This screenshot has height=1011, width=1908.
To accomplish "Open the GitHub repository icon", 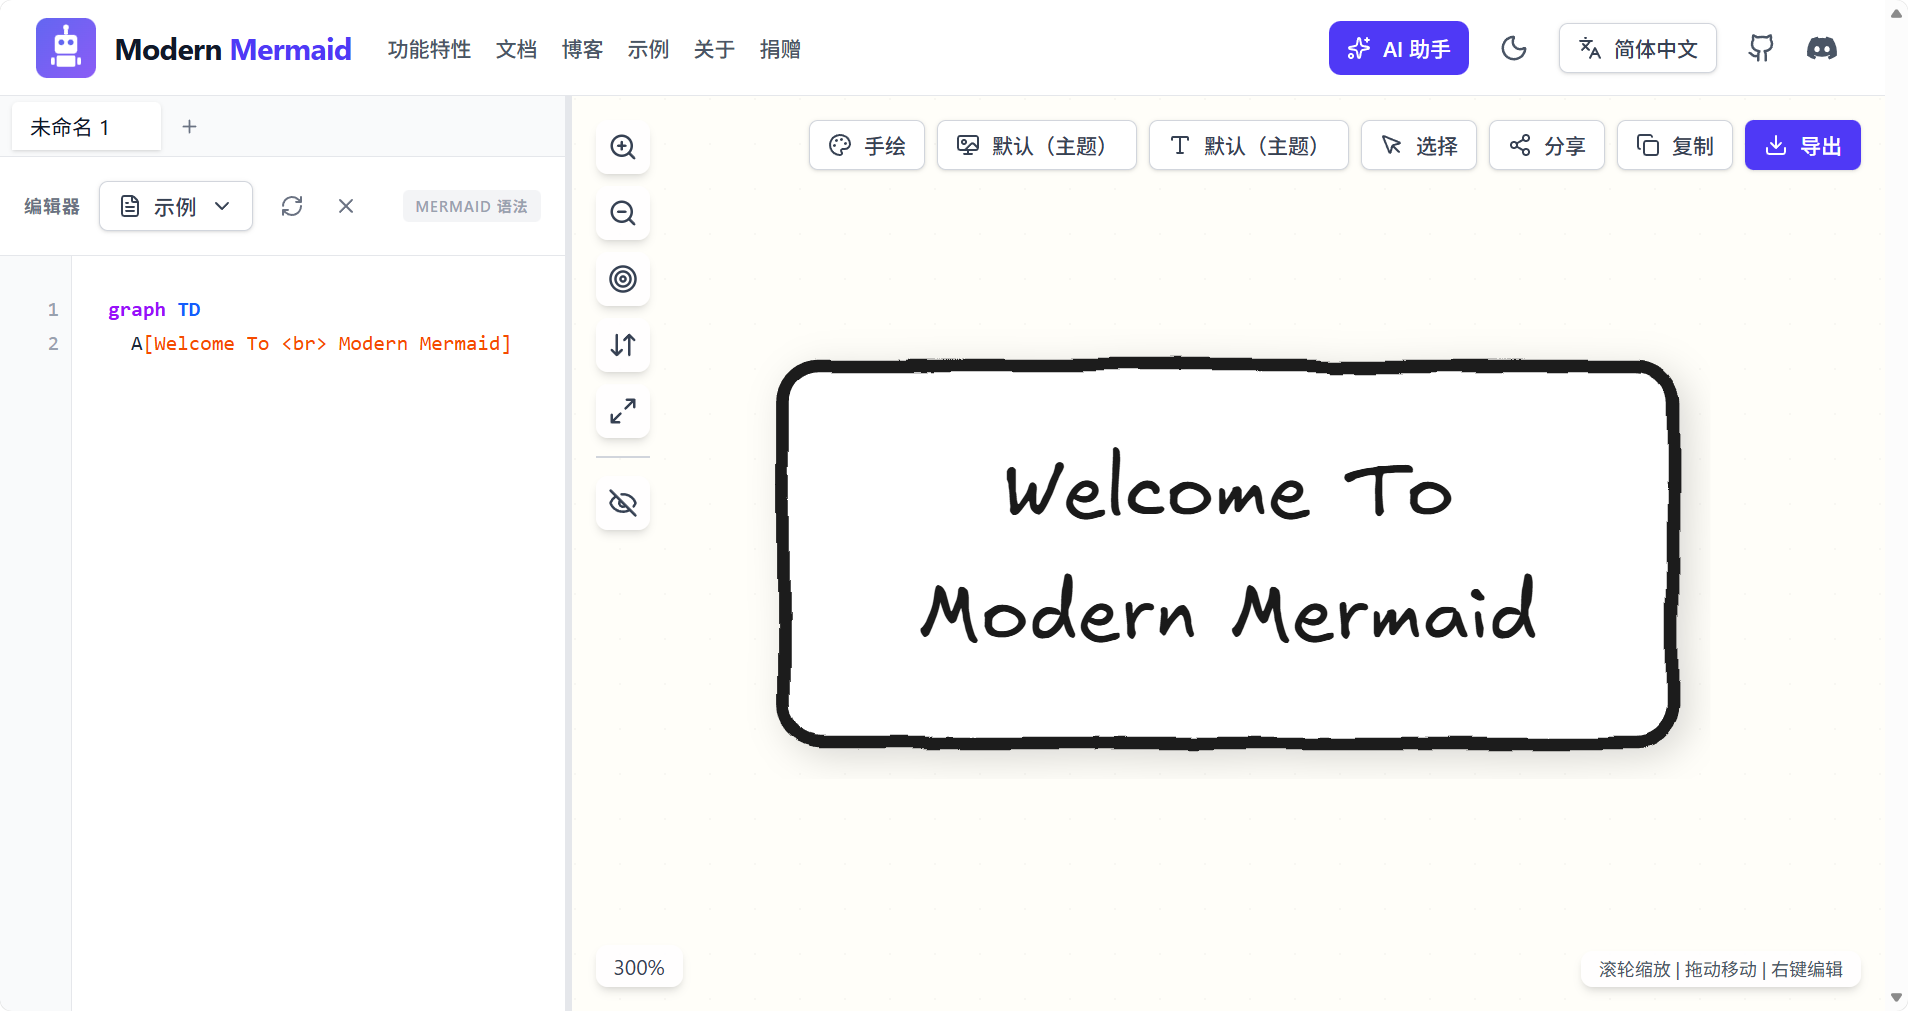I will point(1761,48).
